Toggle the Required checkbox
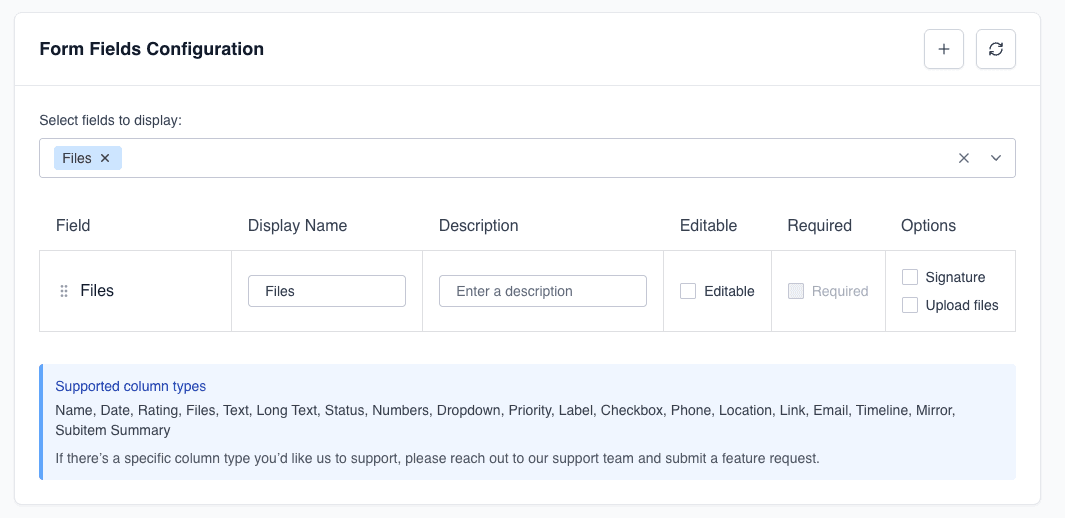The width and height of the screenshot is (1072, 518). click(x=796, y=291)
